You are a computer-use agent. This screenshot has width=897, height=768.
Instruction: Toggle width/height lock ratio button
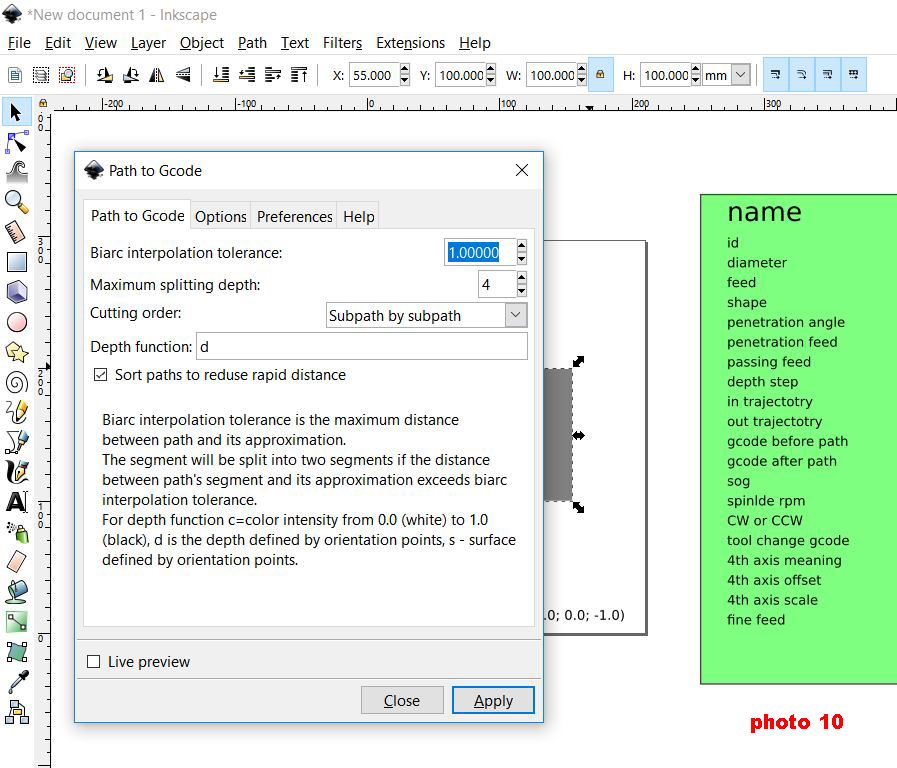click(601, 75)
